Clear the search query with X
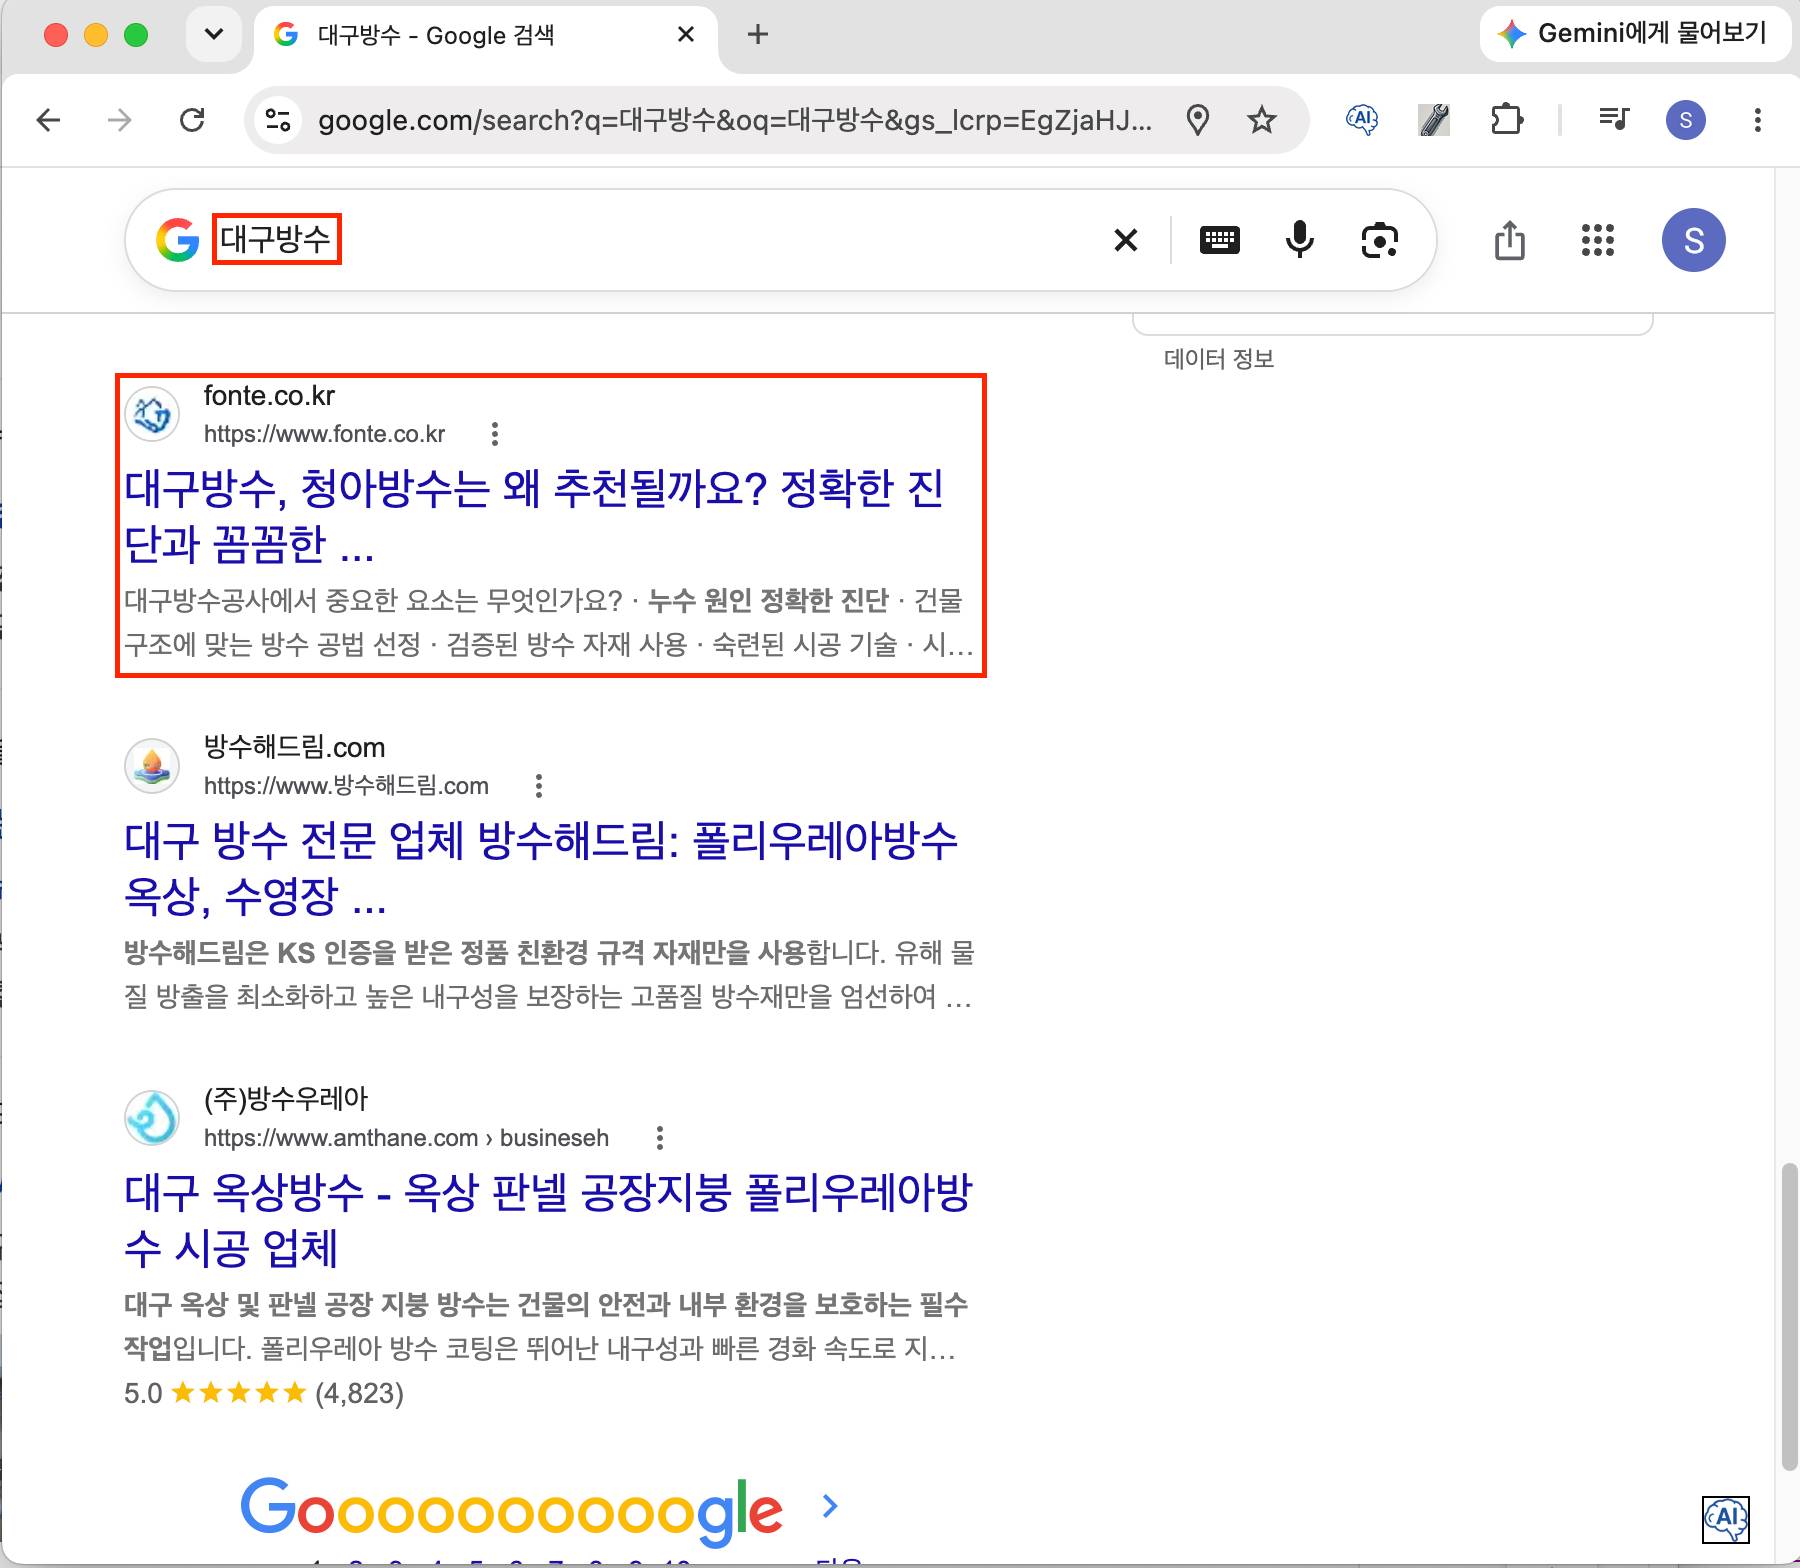The image size is (1800, 1568). [1126, 240]
